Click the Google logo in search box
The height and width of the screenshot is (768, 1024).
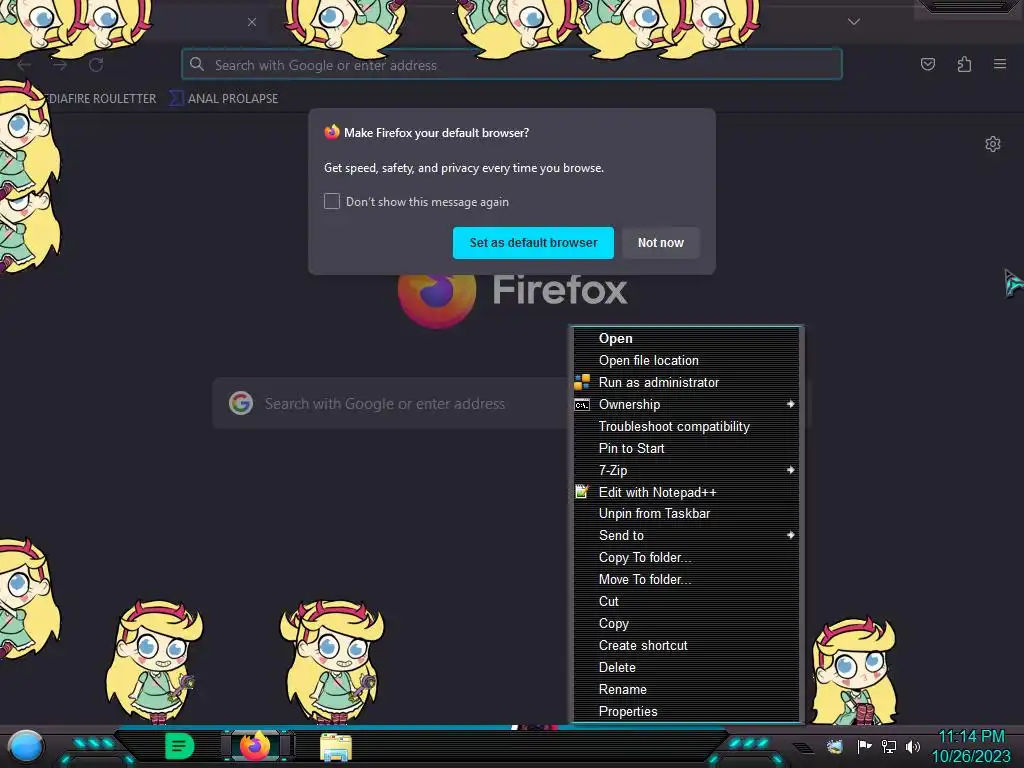[241, 404]
